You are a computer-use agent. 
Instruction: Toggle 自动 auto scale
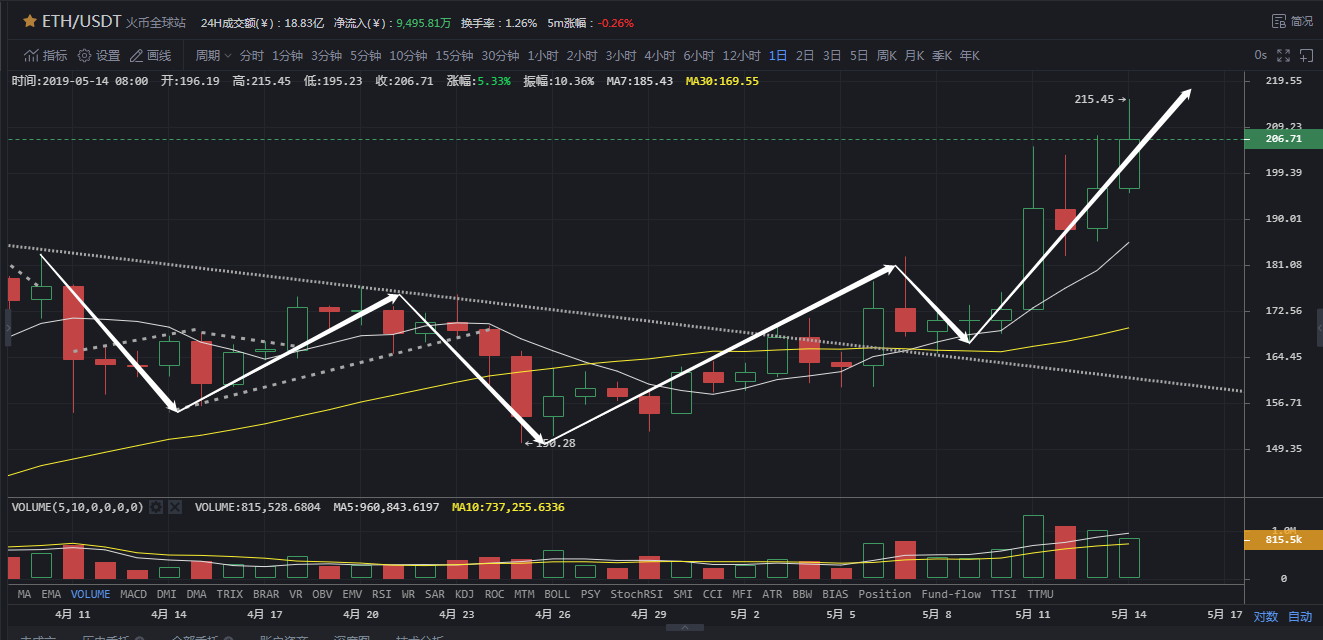(1299, 617)
